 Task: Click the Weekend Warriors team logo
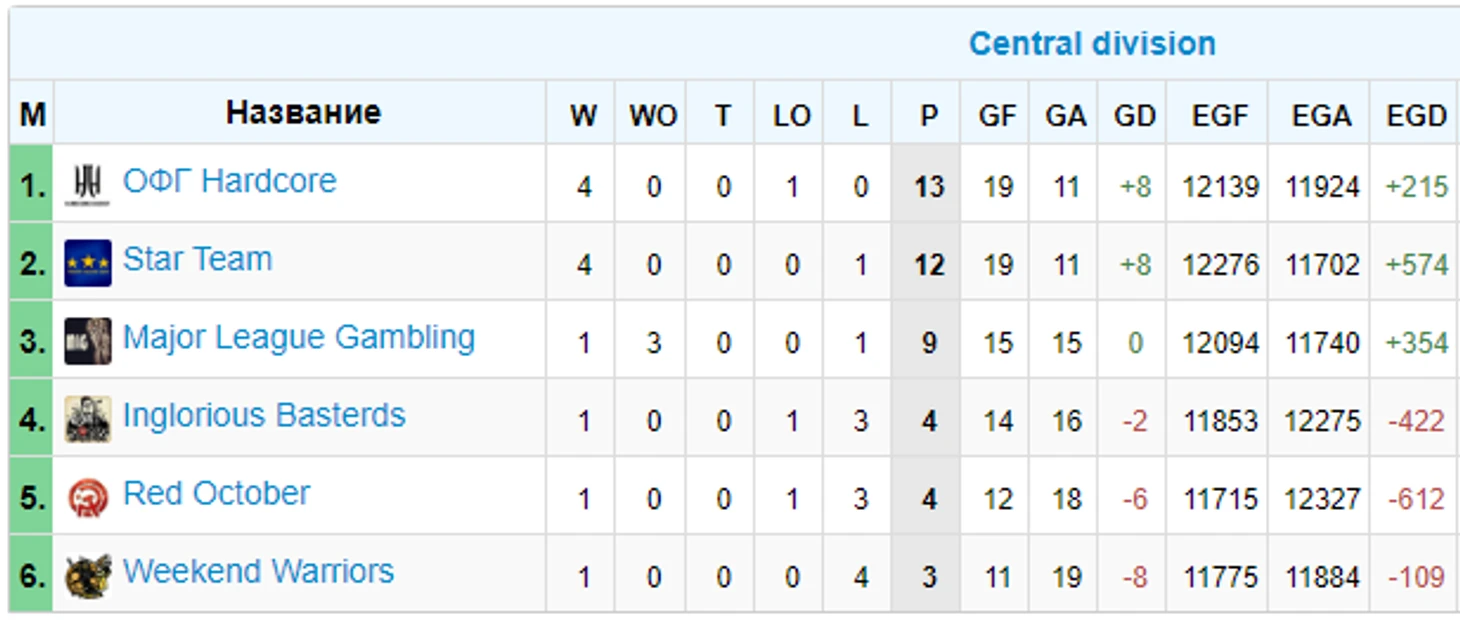88,575
